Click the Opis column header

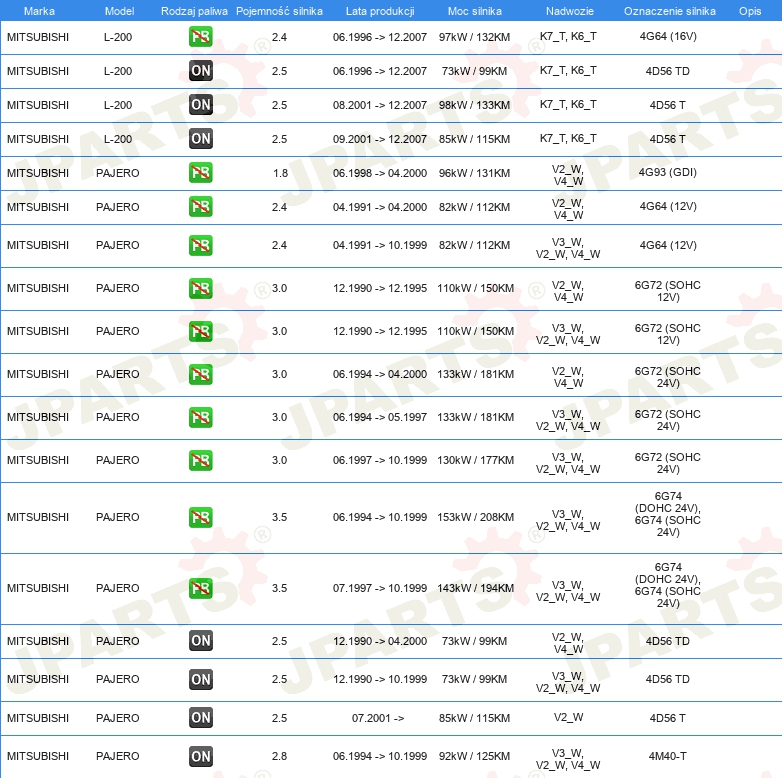pyautogui.click(x=749, y=10)
